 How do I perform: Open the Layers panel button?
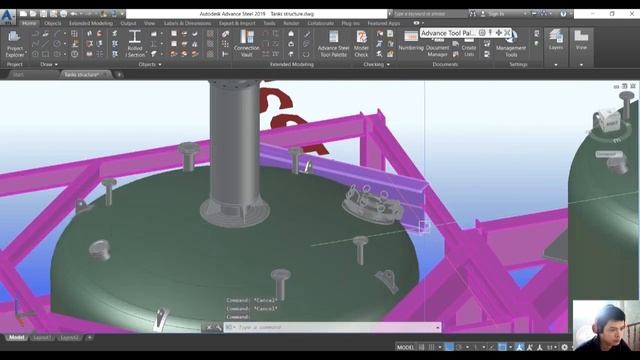pyautogui.click(x=556, y=40)
